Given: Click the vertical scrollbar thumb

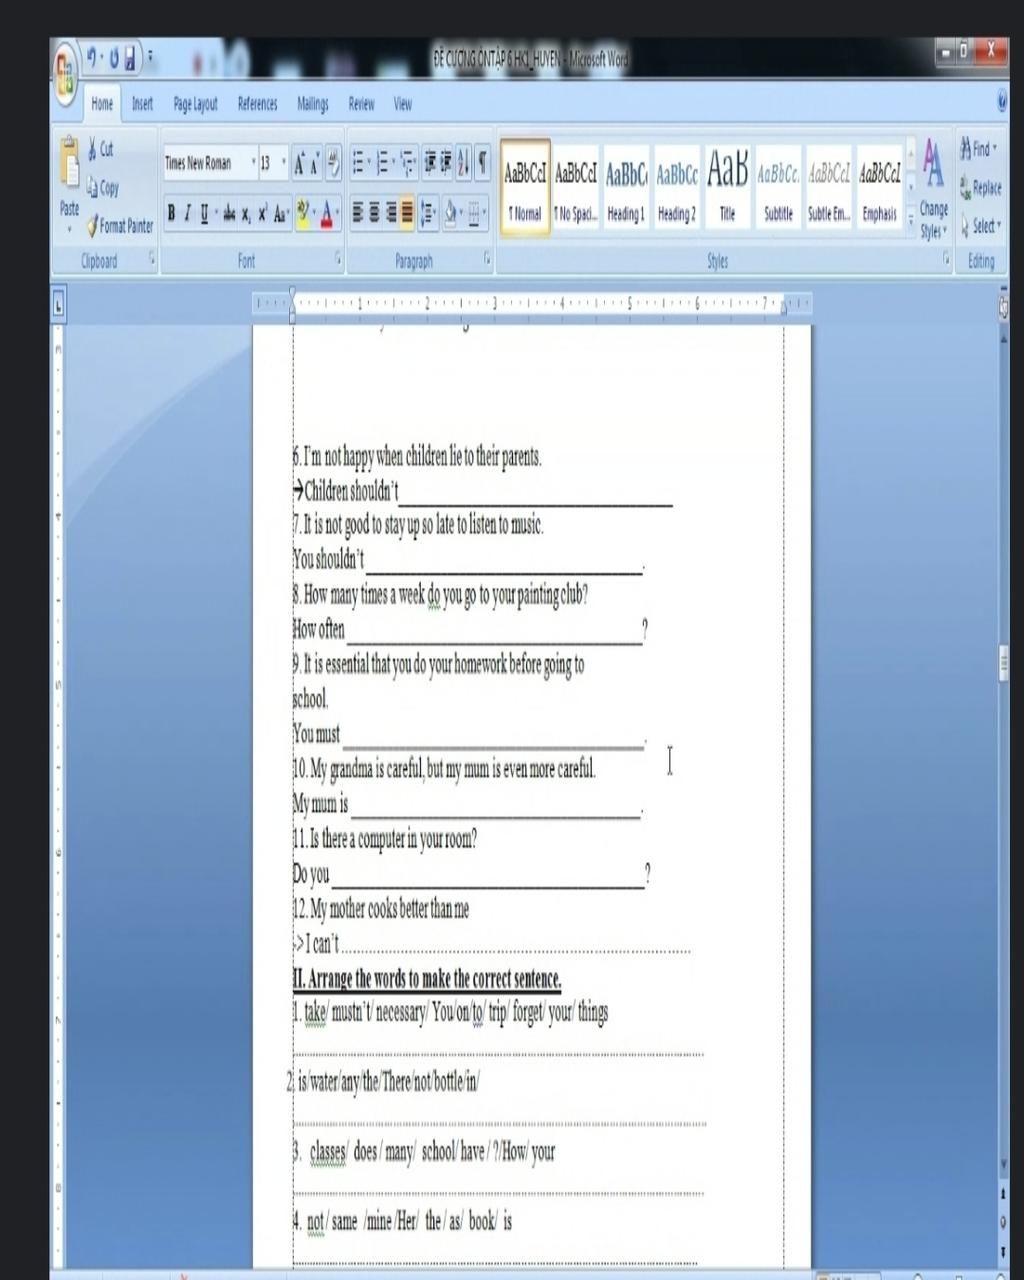Looking at the screenshot, I should point(1003,662).
